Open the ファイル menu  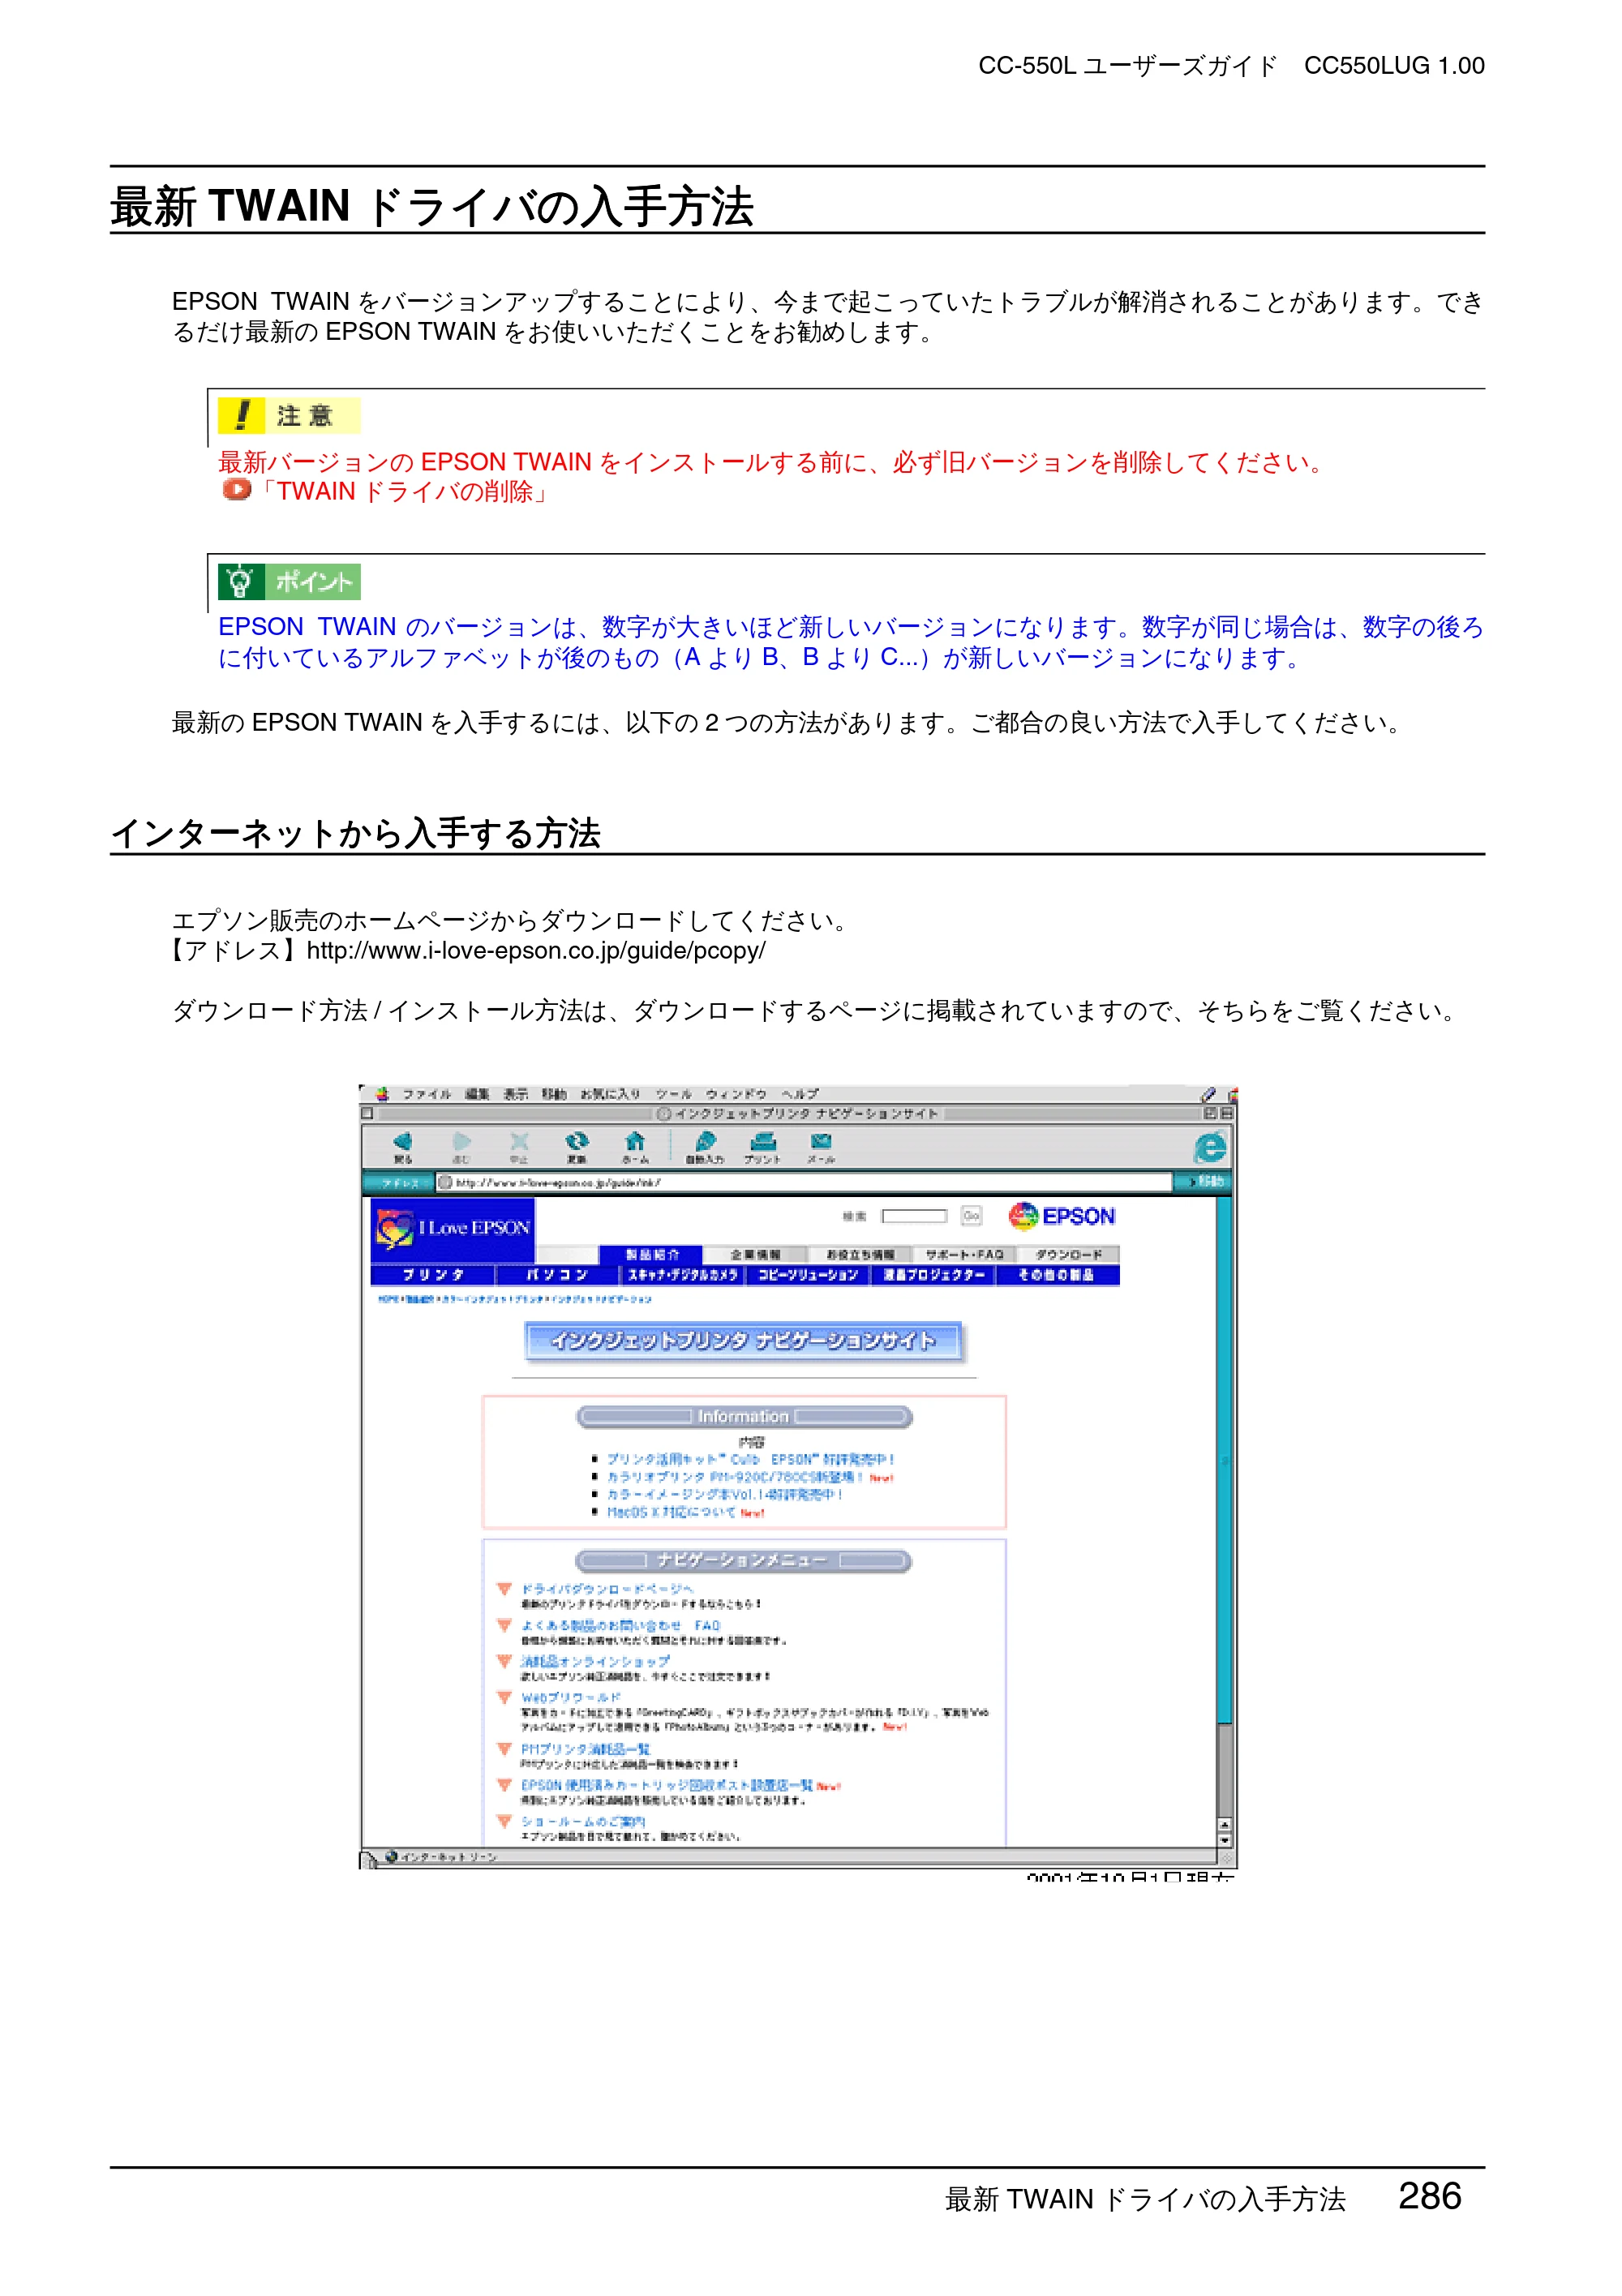coord(427,1094)
